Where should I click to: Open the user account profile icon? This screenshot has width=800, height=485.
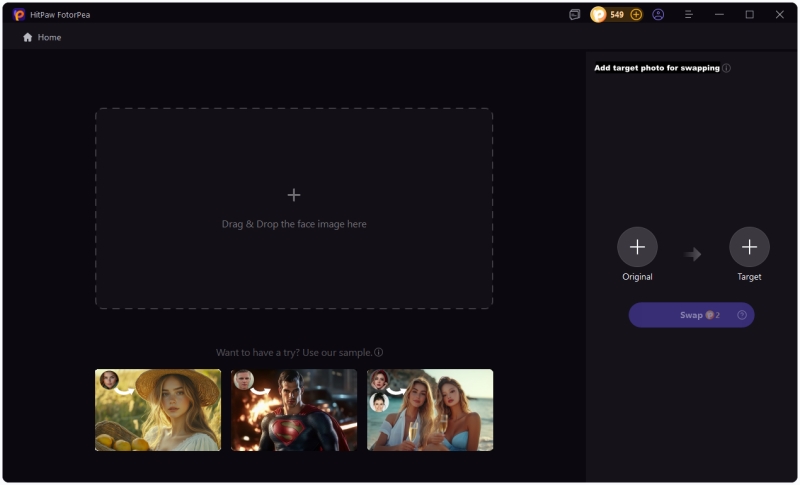pyautogui.click(x=658, y=15)
